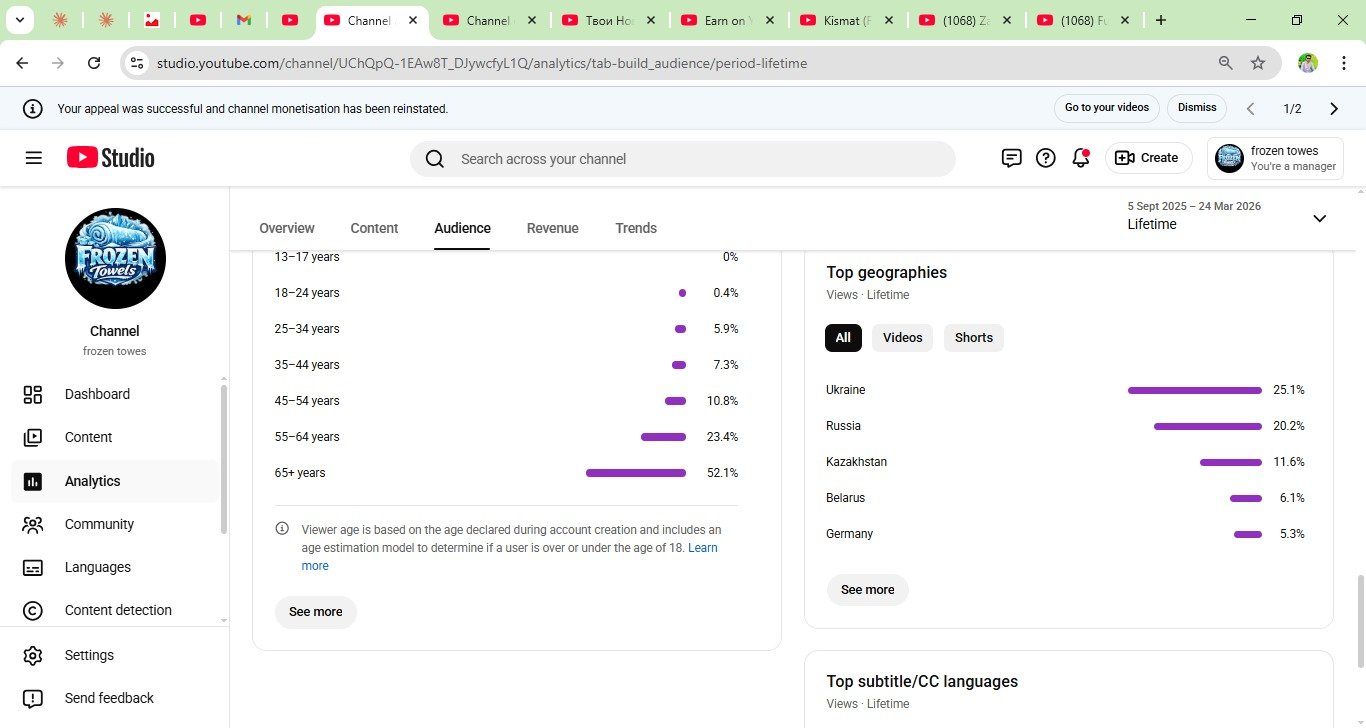Click the YouTube Studio logo
The height and width of the screenshot is (728, 1366).
111,158
